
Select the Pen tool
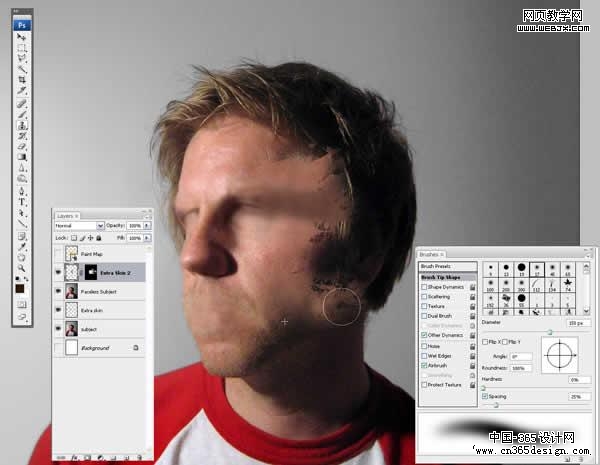[x=22, y=191]
